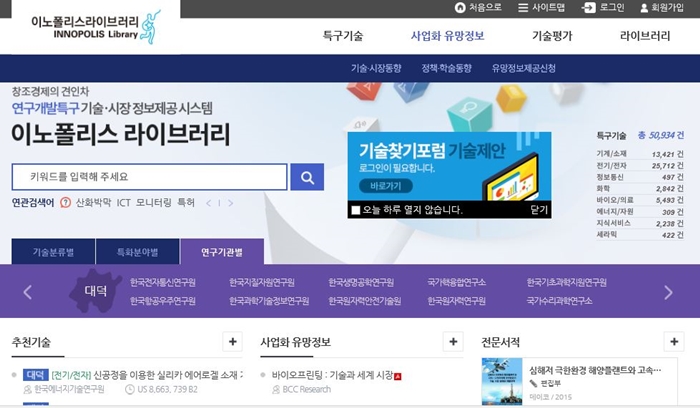
Task: Open 국가핵융합연구소 link
Action: (x=457, y=283)
